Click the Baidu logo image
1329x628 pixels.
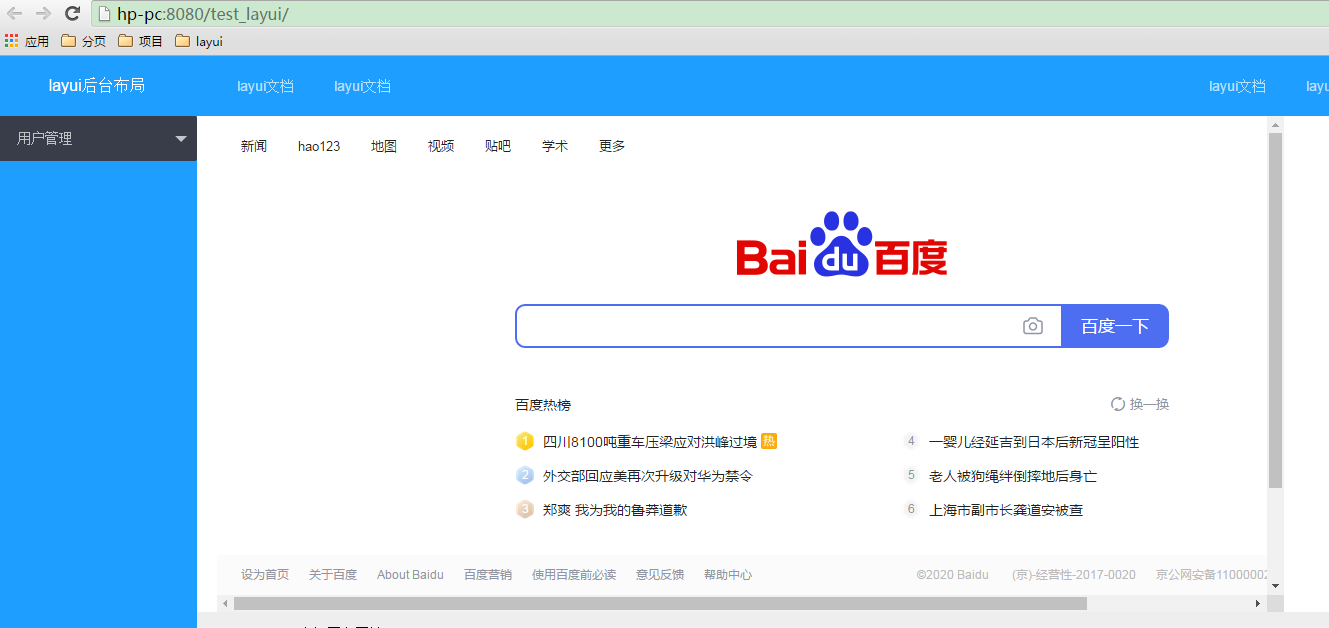point(842,243)
